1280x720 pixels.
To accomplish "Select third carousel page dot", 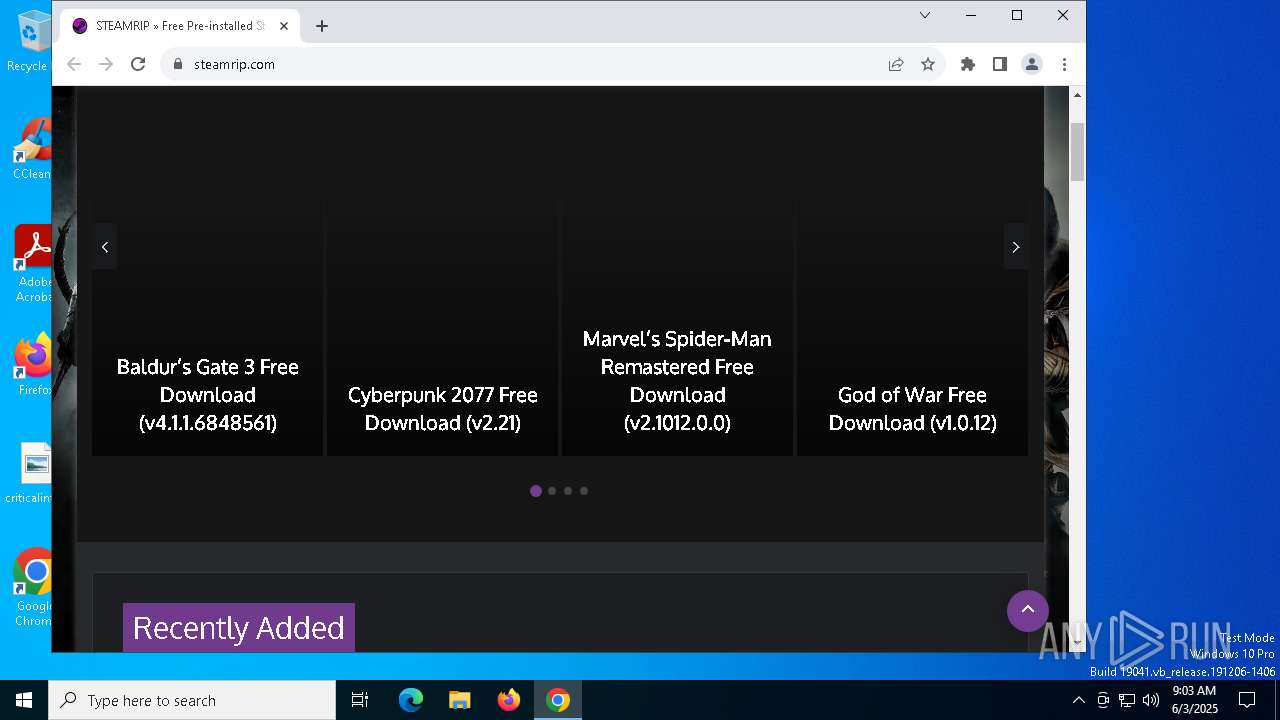I will click(x=568, y=491).
